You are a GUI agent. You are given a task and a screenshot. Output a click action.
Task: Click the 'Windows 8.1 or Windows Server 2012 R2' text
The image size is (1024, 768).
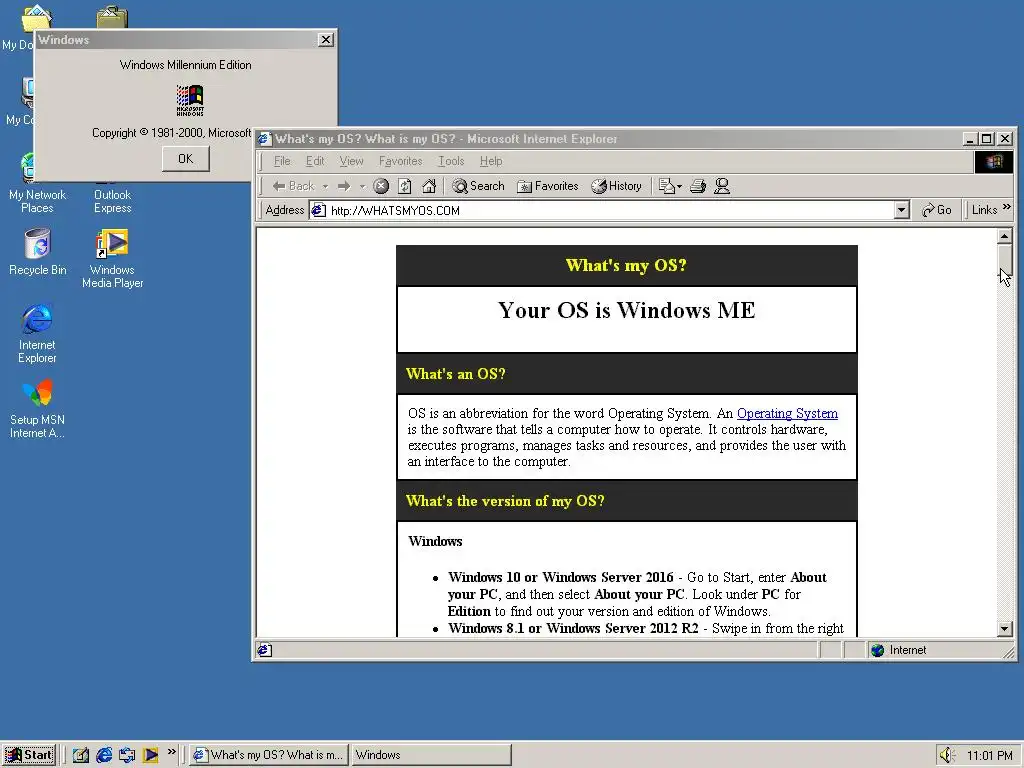coord(573,628)
